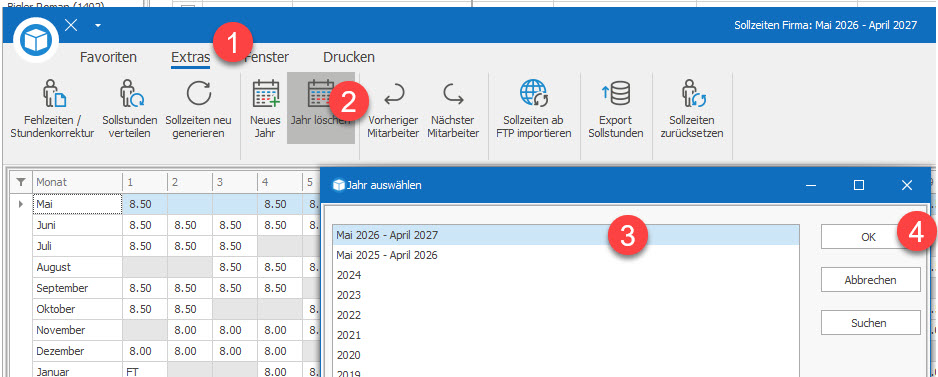
Task: Select the November month row
Action: [x=77, y=330]
